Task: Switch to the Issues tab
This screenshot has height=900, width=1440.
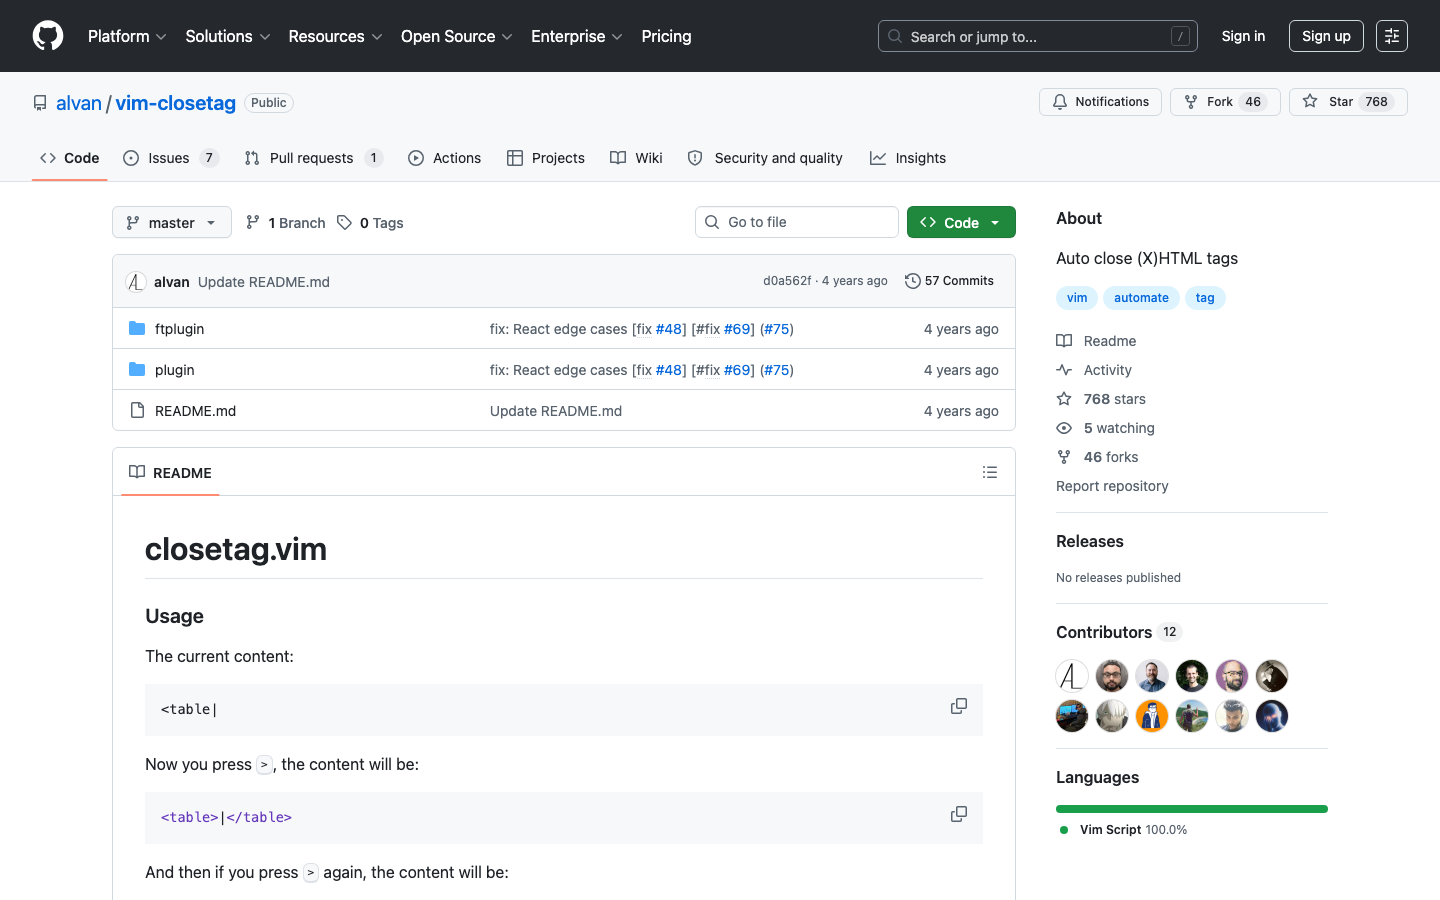Action: [170, 158]
